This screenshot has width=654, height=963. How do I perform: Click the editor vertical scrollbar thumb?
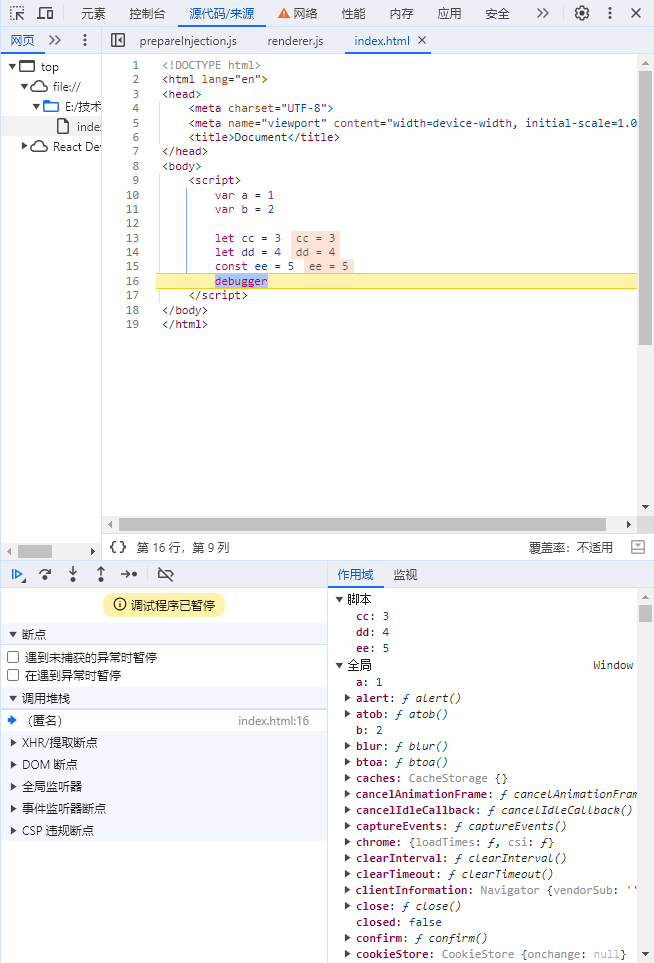pos(645,208)
